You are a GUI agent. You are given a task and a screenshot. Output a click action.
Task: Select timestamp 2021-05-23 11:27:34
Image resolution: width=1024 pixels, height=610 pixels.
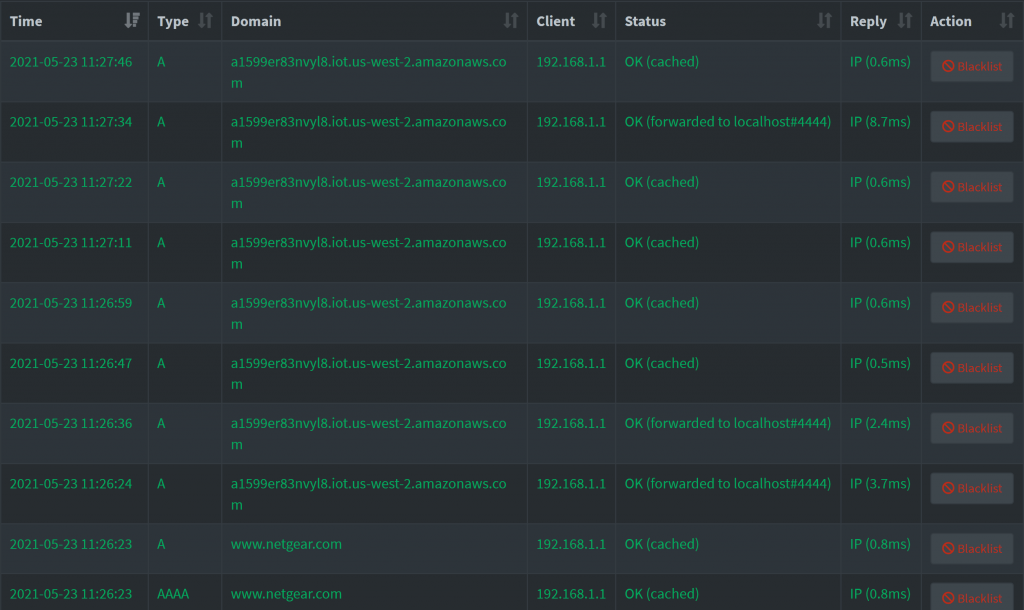(71, 122)
